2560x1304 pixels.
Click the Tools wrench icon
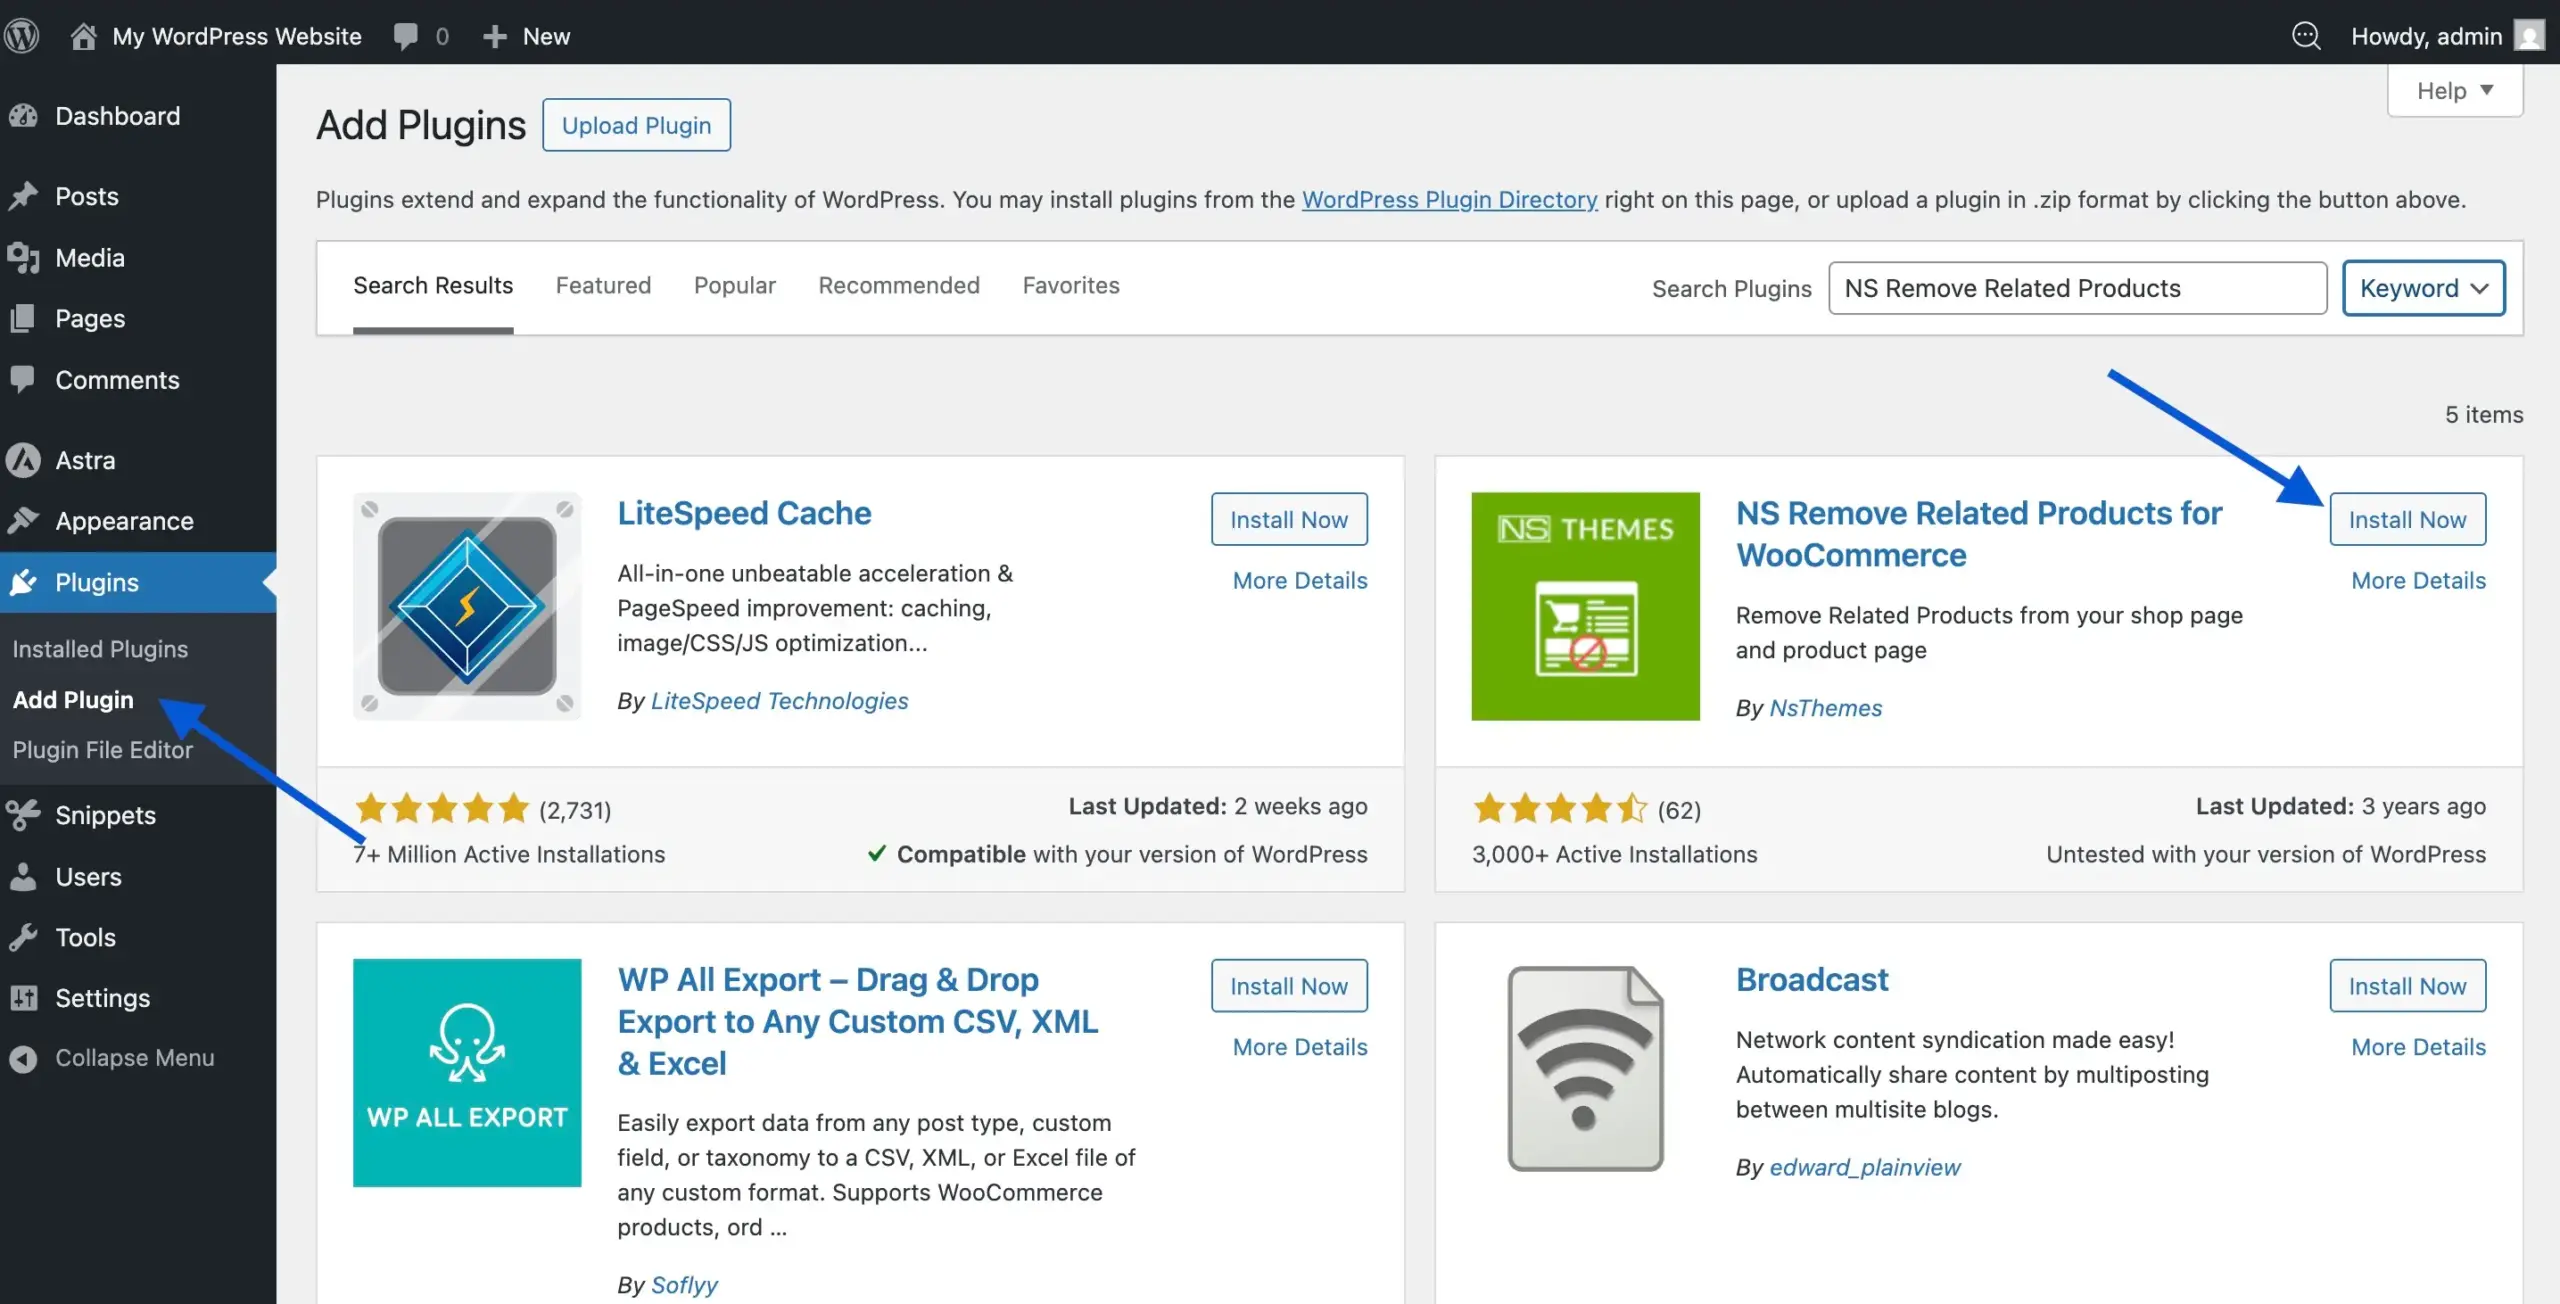tap(23, 937)
